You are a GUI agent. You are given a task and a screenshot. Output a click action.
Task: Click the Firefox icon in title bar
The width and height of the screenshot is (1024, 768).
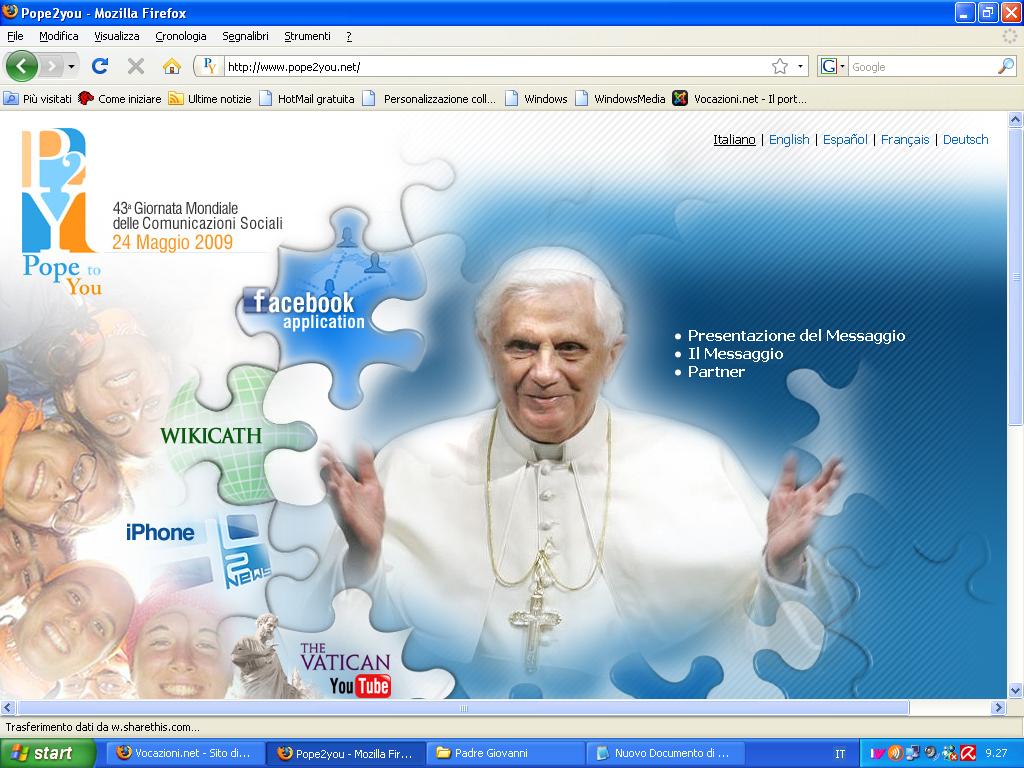10,12
